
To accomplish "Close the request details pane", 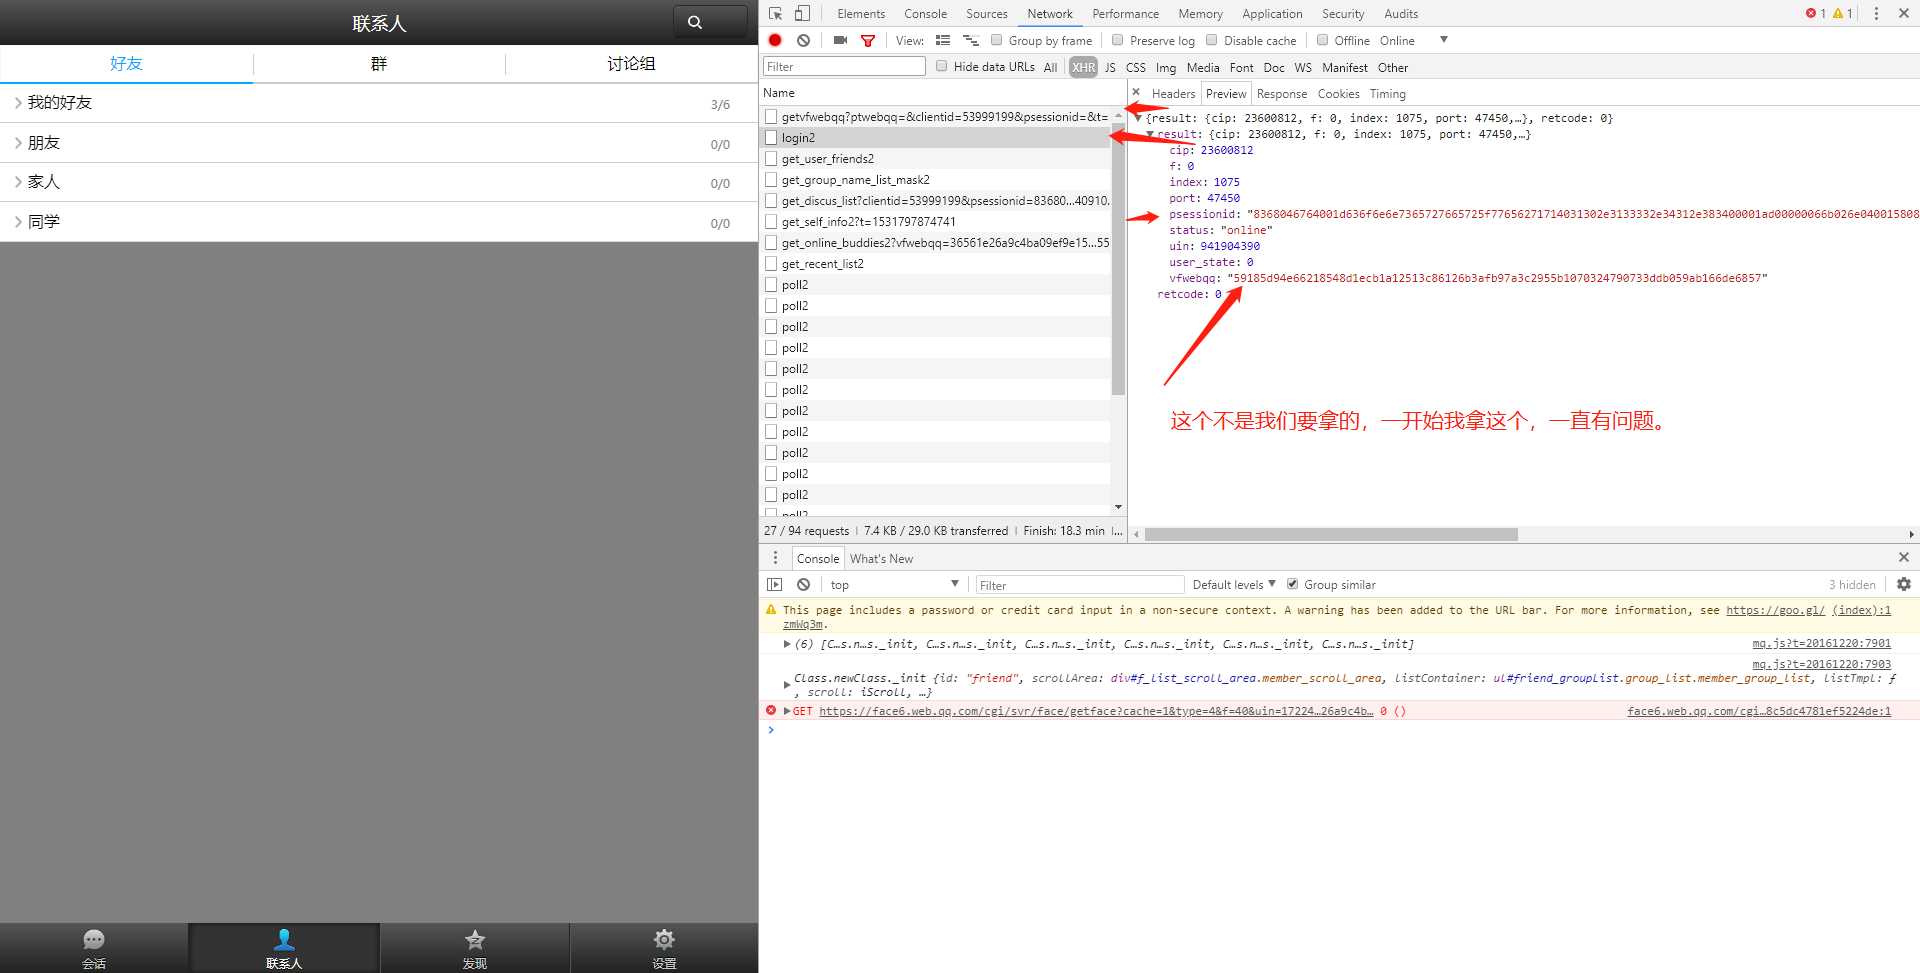I will (1136, 92).
